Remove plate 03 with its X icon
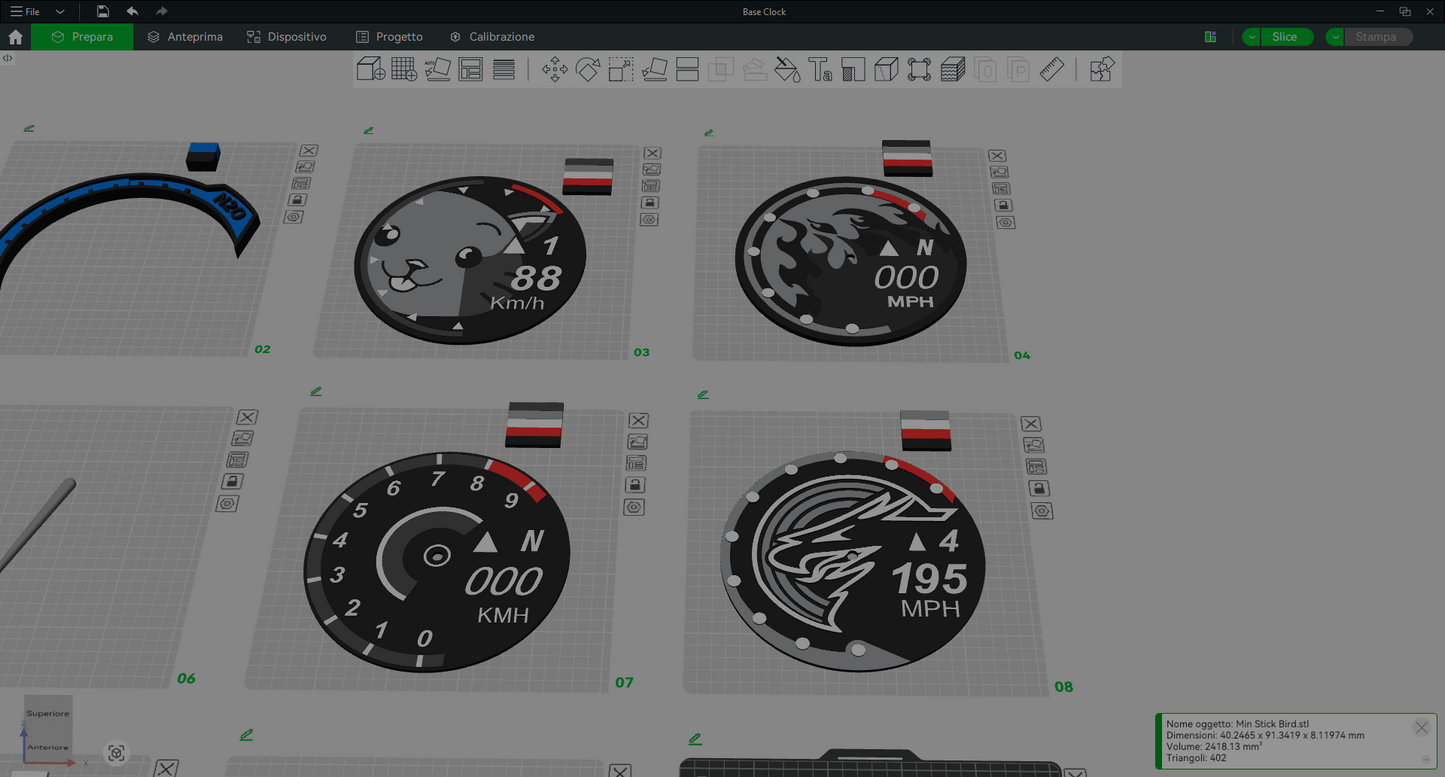The height and width of the screenshot is (777, 1445). pos(652,153)
